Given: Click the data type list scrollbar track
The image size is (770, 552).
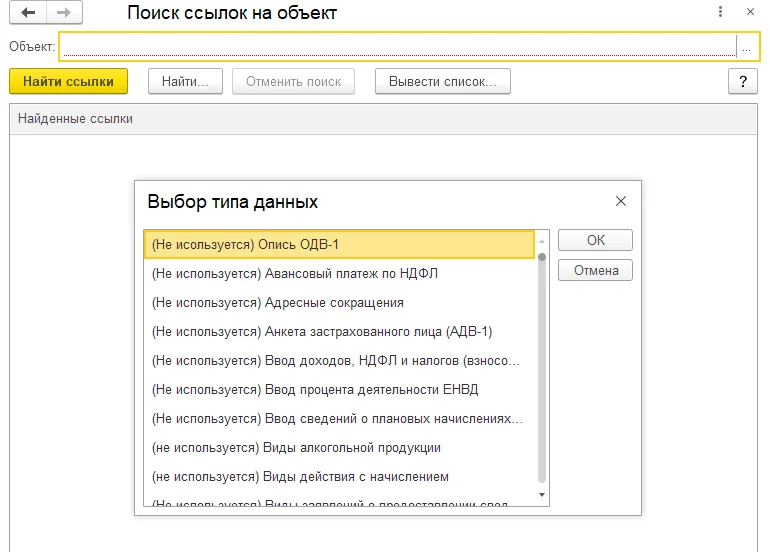Looking at the screenshot, I should tap(542, 368).
